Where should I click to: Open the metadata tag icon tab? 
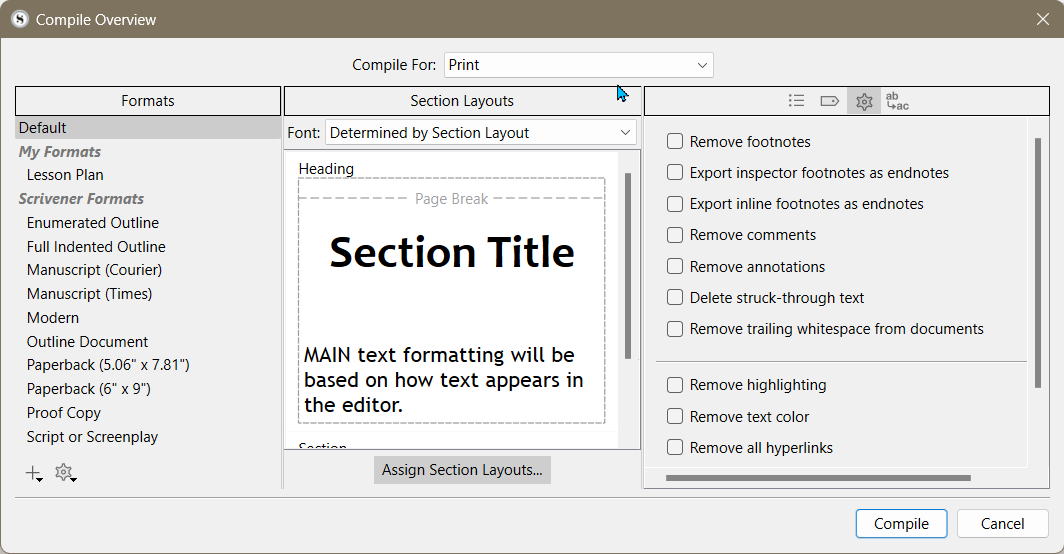click(829, 101)
